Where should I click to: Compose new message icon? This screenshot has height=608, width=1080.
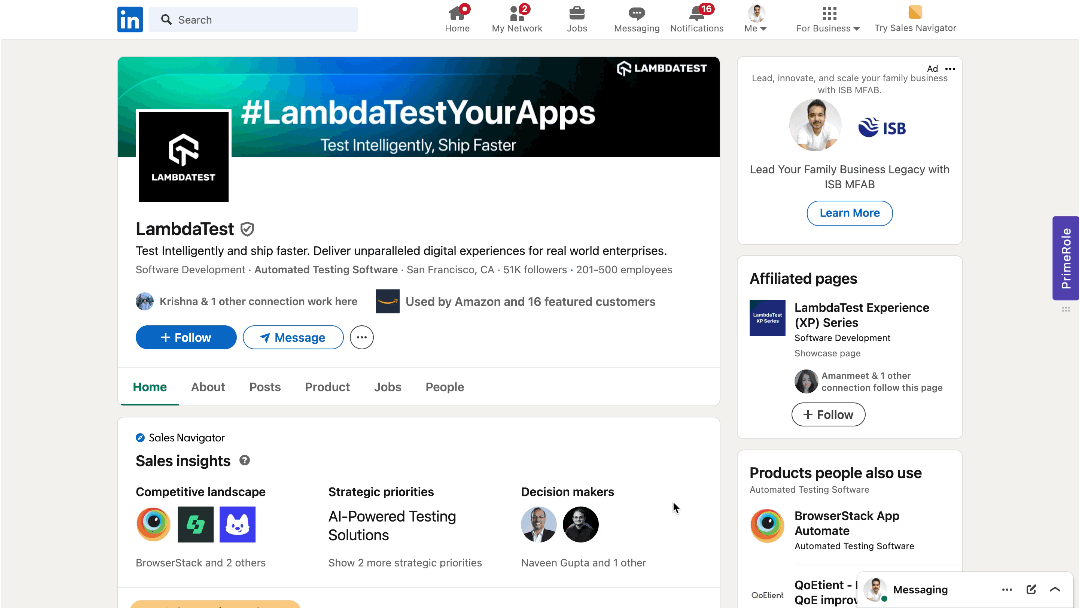[x=1031, y=589]
